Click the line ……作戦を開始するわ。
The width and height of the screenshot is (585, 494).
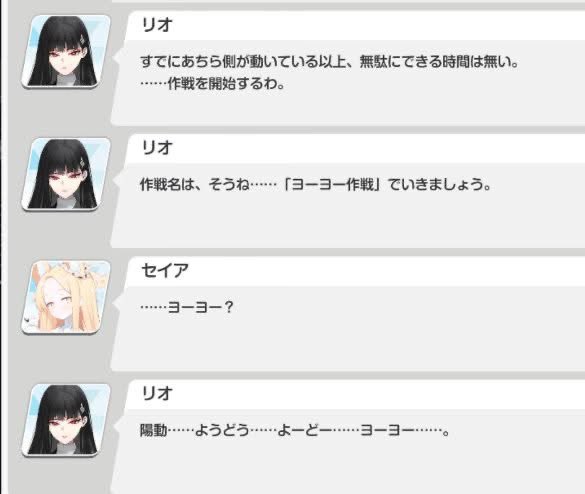213,84
